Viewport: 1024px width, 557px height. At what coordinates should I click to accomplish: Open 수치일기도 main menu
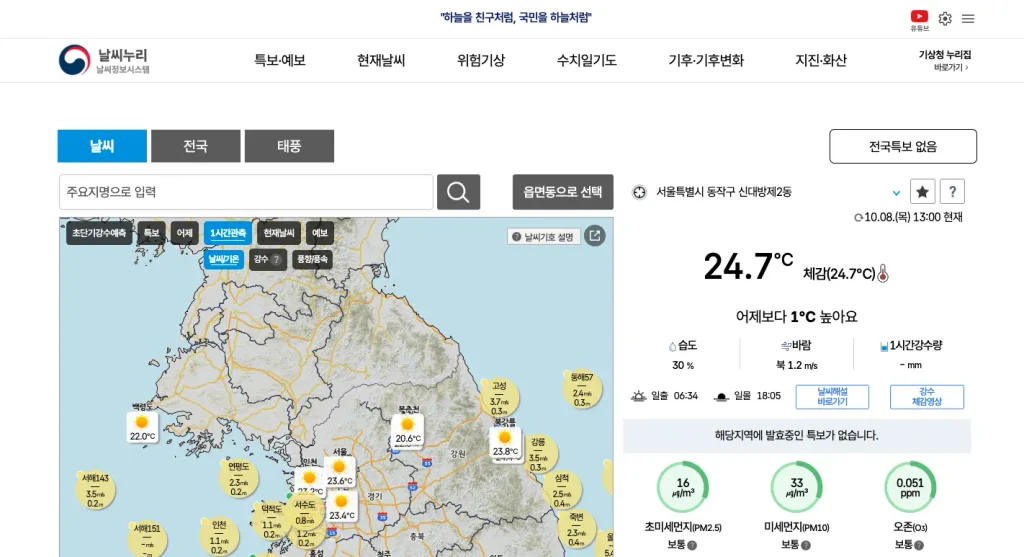tap(586, 60)
